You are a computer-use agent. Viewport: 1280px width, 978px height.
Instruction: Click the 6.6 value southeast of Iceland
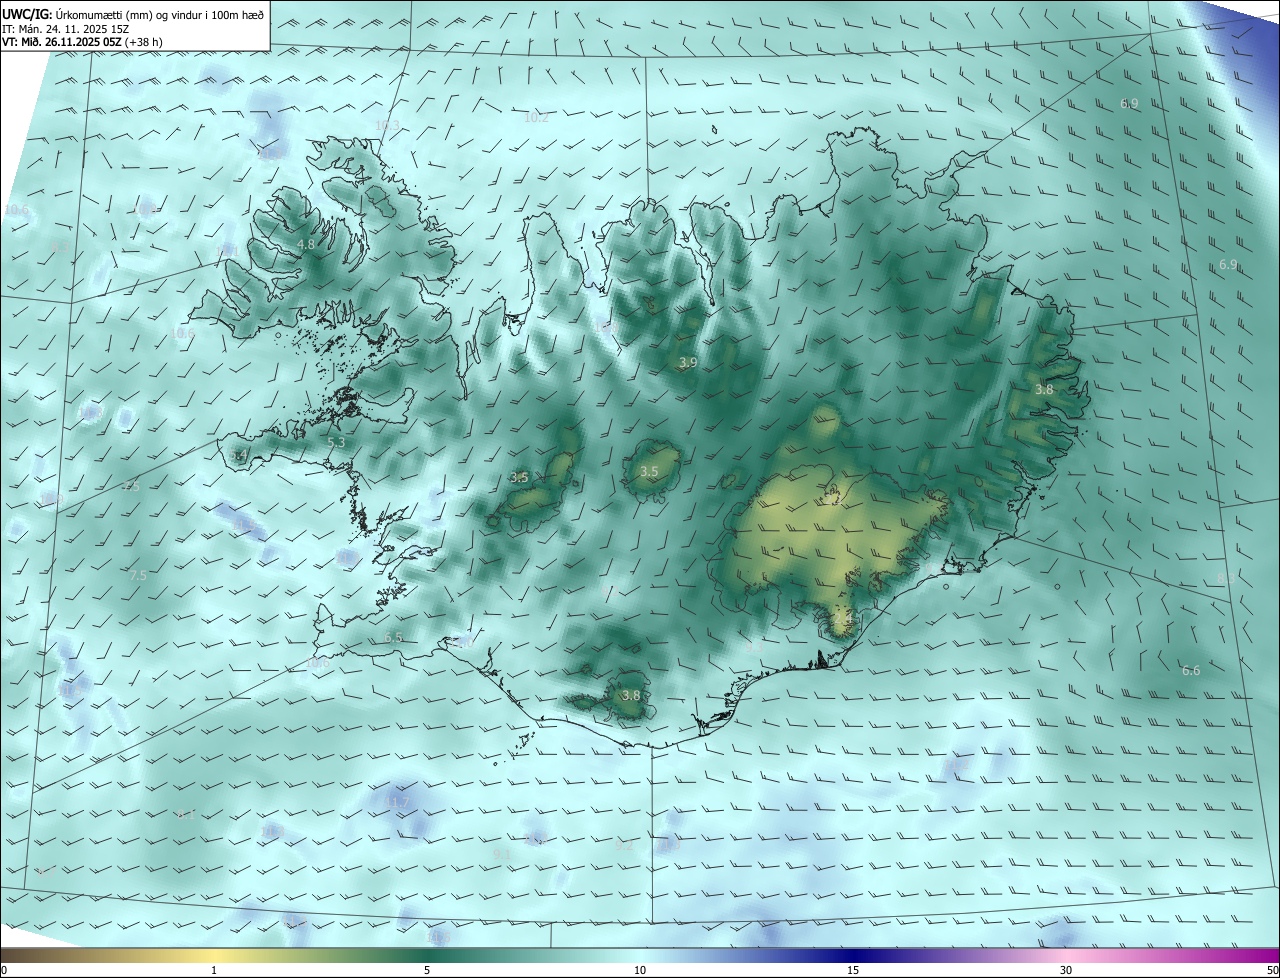[1191, 670]
